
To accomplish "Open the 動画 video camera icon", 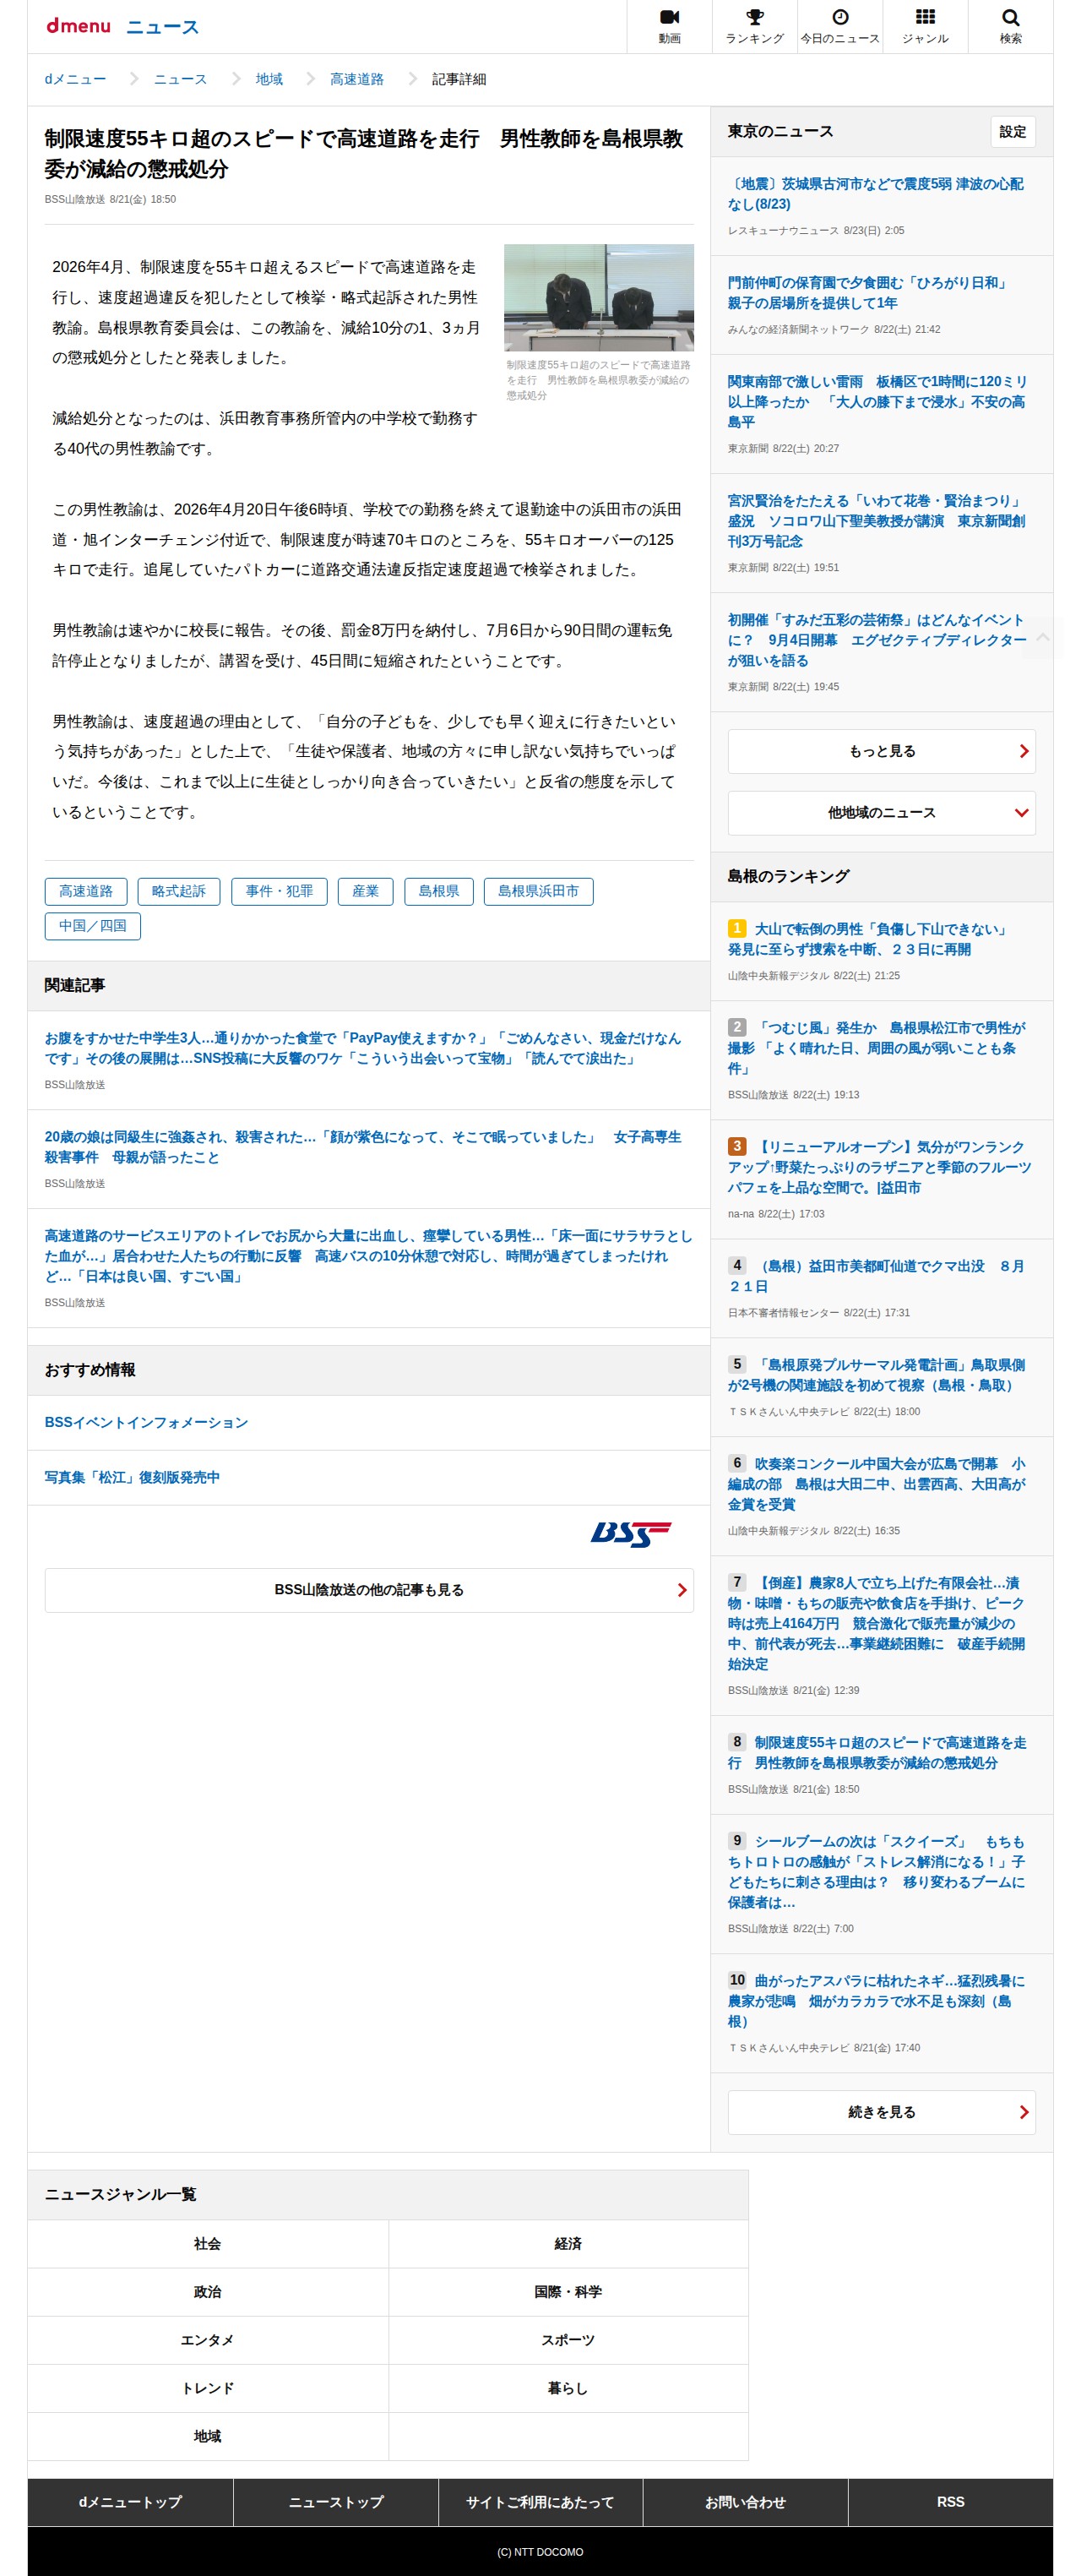I will point(669,18).
